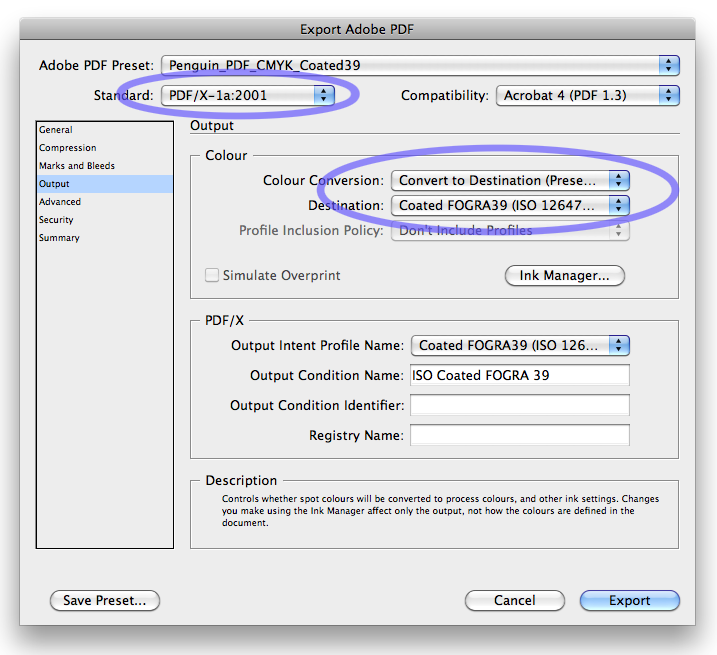Open the Standard PDF/X-1a:2001 dropdown

[248, 96]
